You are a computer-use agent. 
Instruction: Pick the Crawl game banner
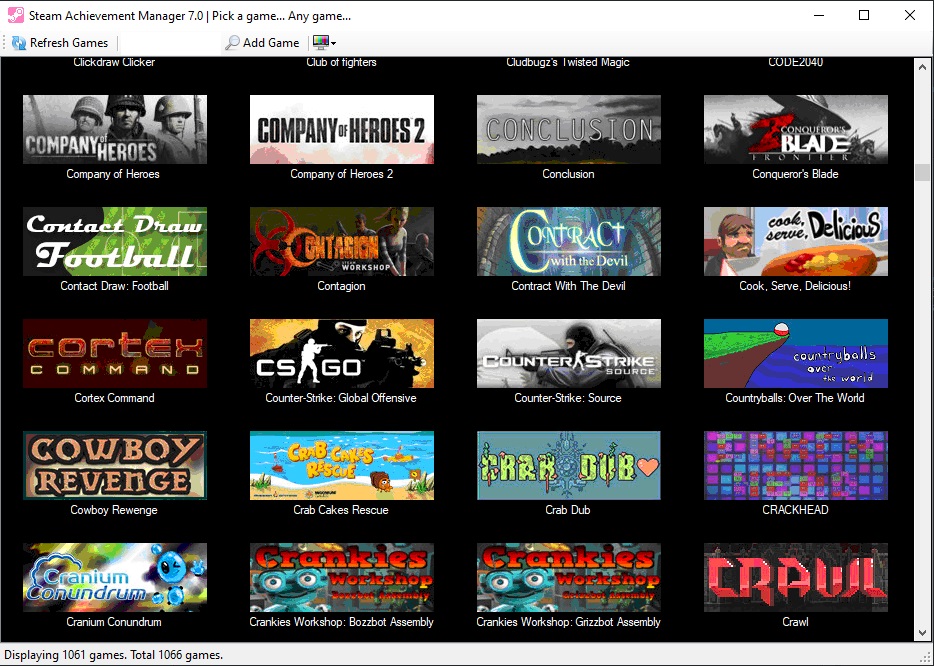click(x=796, y=577)
